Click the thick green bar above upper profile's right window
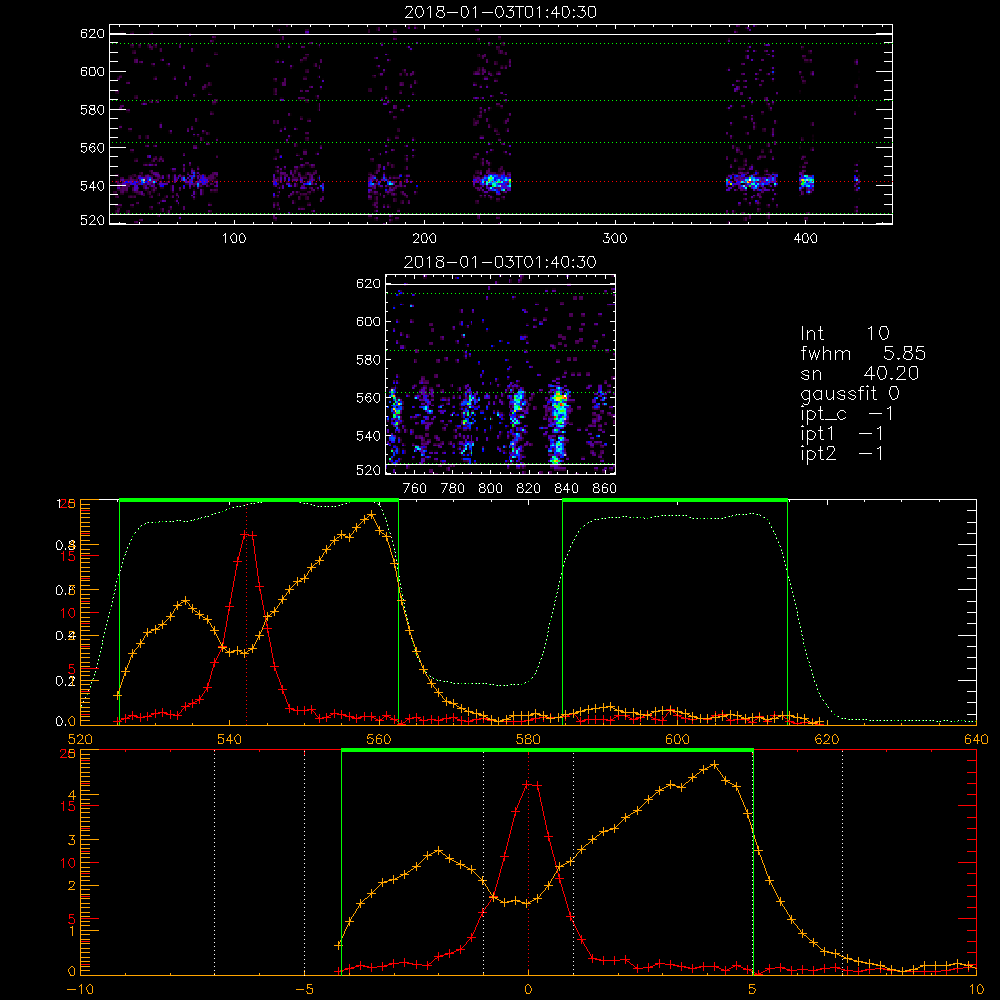This screenshot has height=1000, width=1000. (675, 500)
